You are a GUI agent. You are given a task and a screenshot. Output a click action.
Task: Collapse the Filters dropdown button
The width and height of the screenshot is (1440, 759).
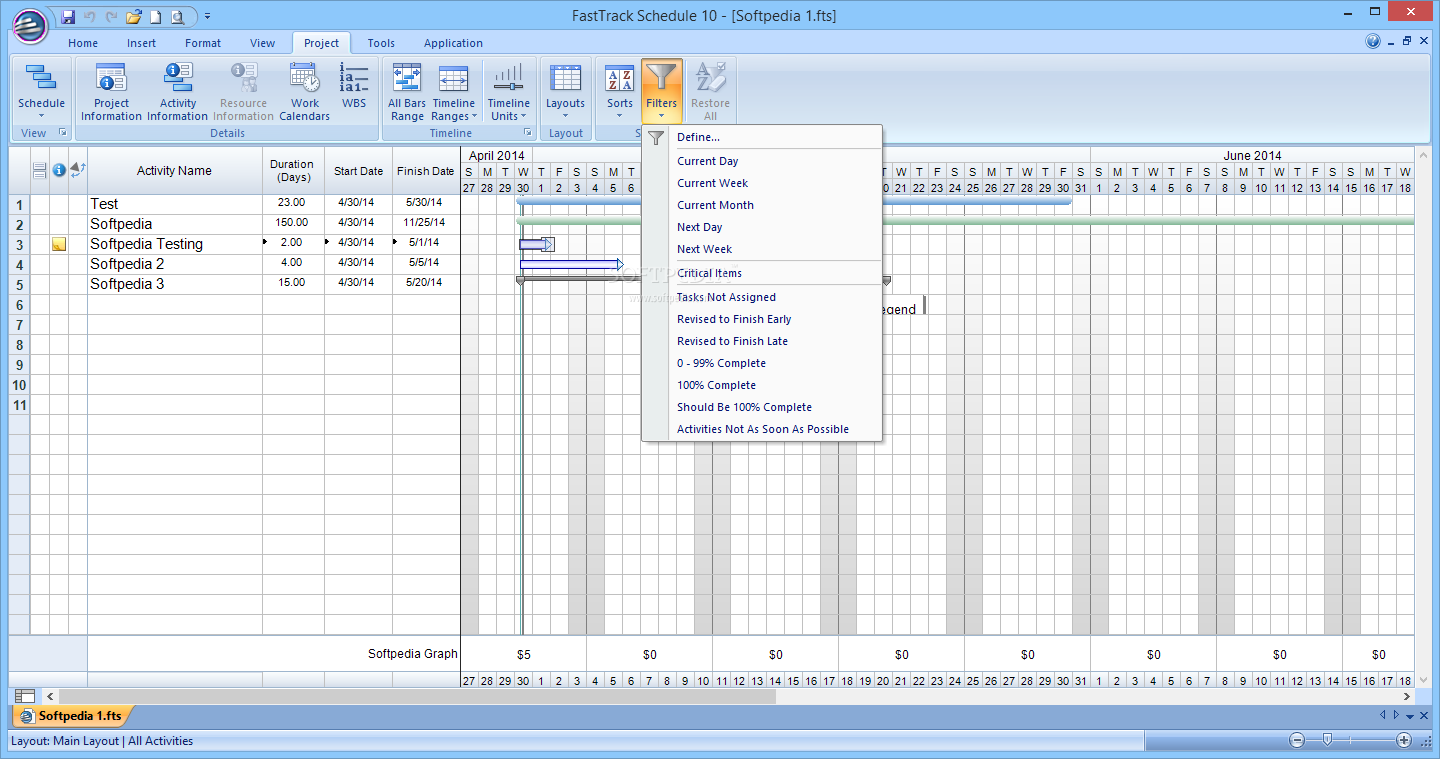click(x=662, y=92)
